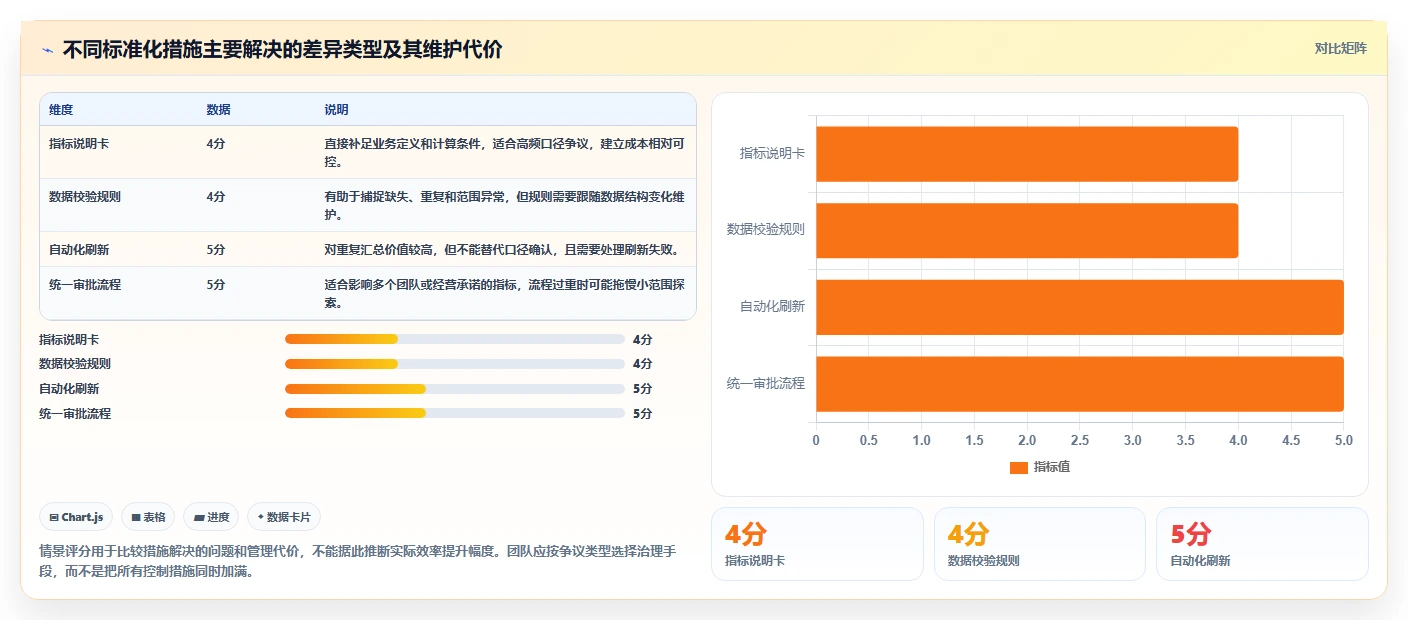Click description starting 对重复汇总价值较高
This screenshot has width=1408, height=620.
click(502, 249)
